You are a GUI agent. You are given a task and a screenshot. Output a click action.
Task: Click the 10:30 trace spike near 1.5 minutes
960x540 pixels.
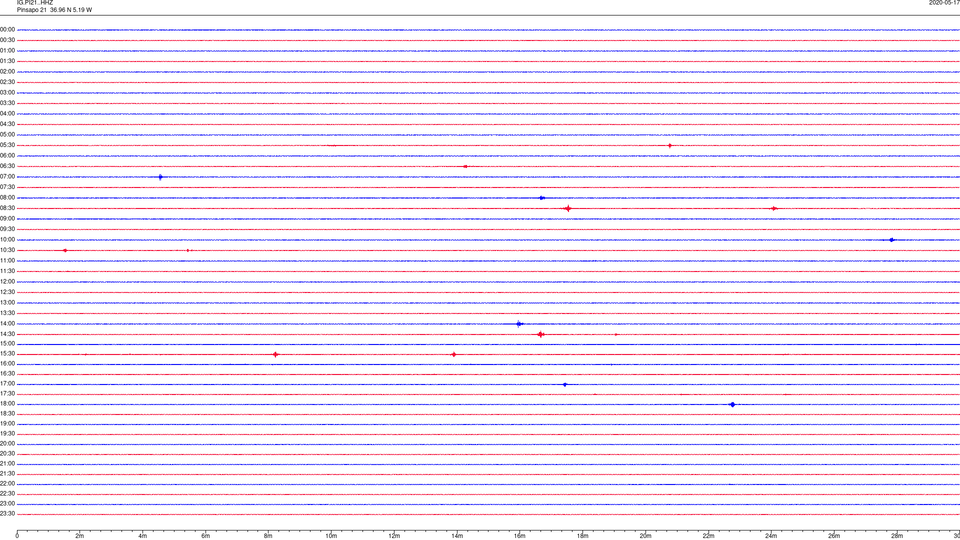[x=65, y=250]
